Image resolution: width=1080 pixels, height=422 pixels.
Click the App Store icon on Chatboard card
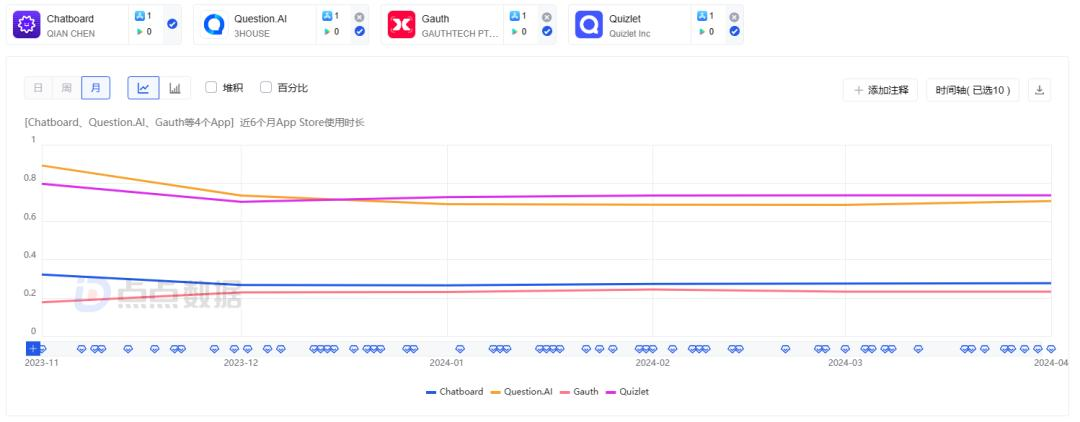pyautogui.click(x=140, y=16)
